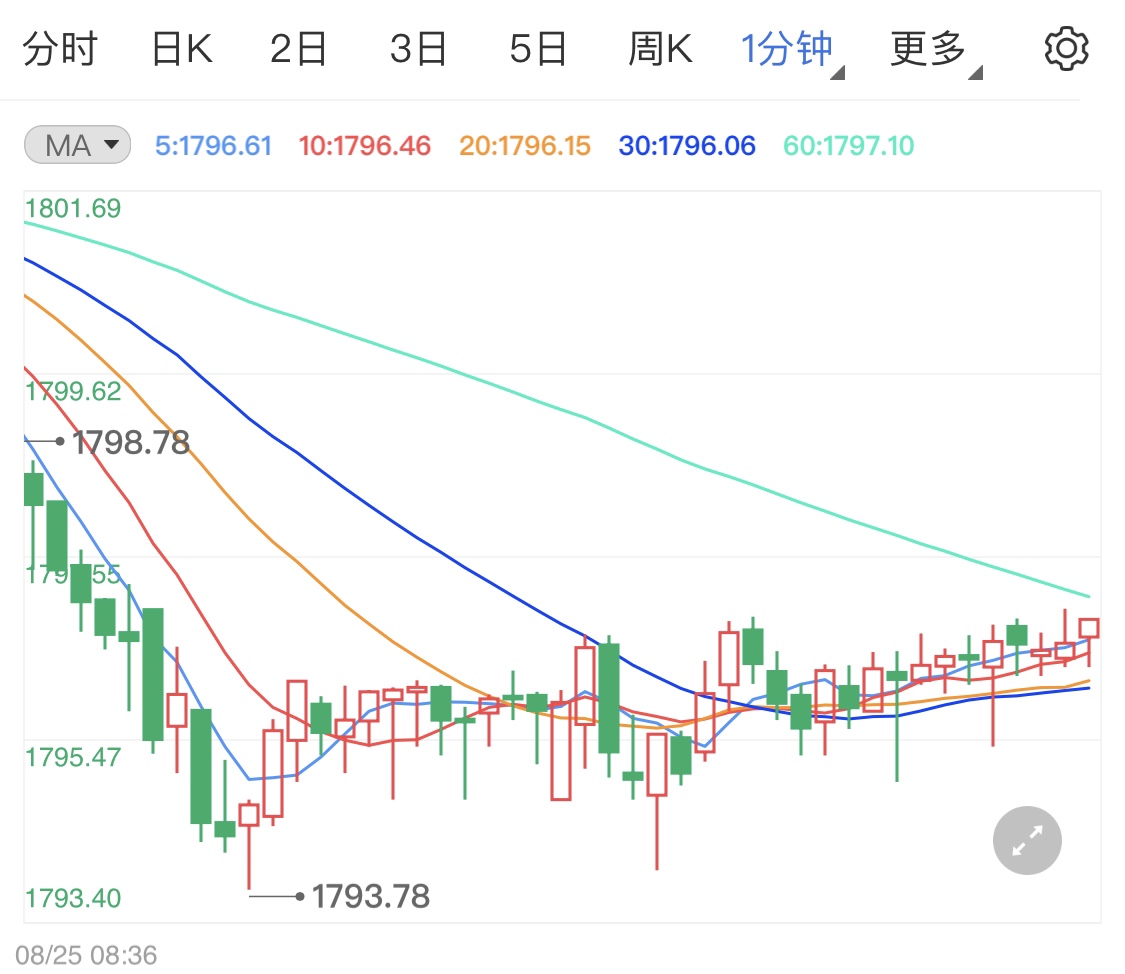
Task: Open chart settings gear icon
Action: (1065, 49)
